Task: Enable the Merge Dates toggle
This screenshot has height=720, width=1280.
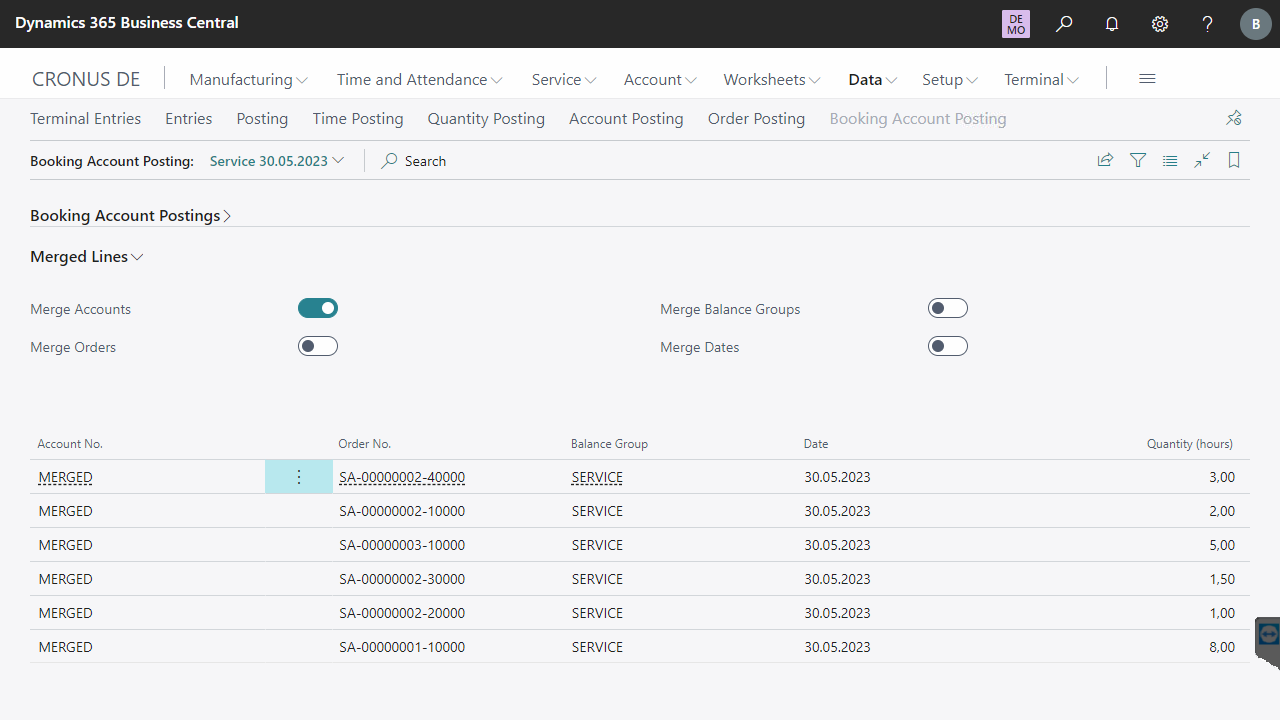Action: coord(948,346)
